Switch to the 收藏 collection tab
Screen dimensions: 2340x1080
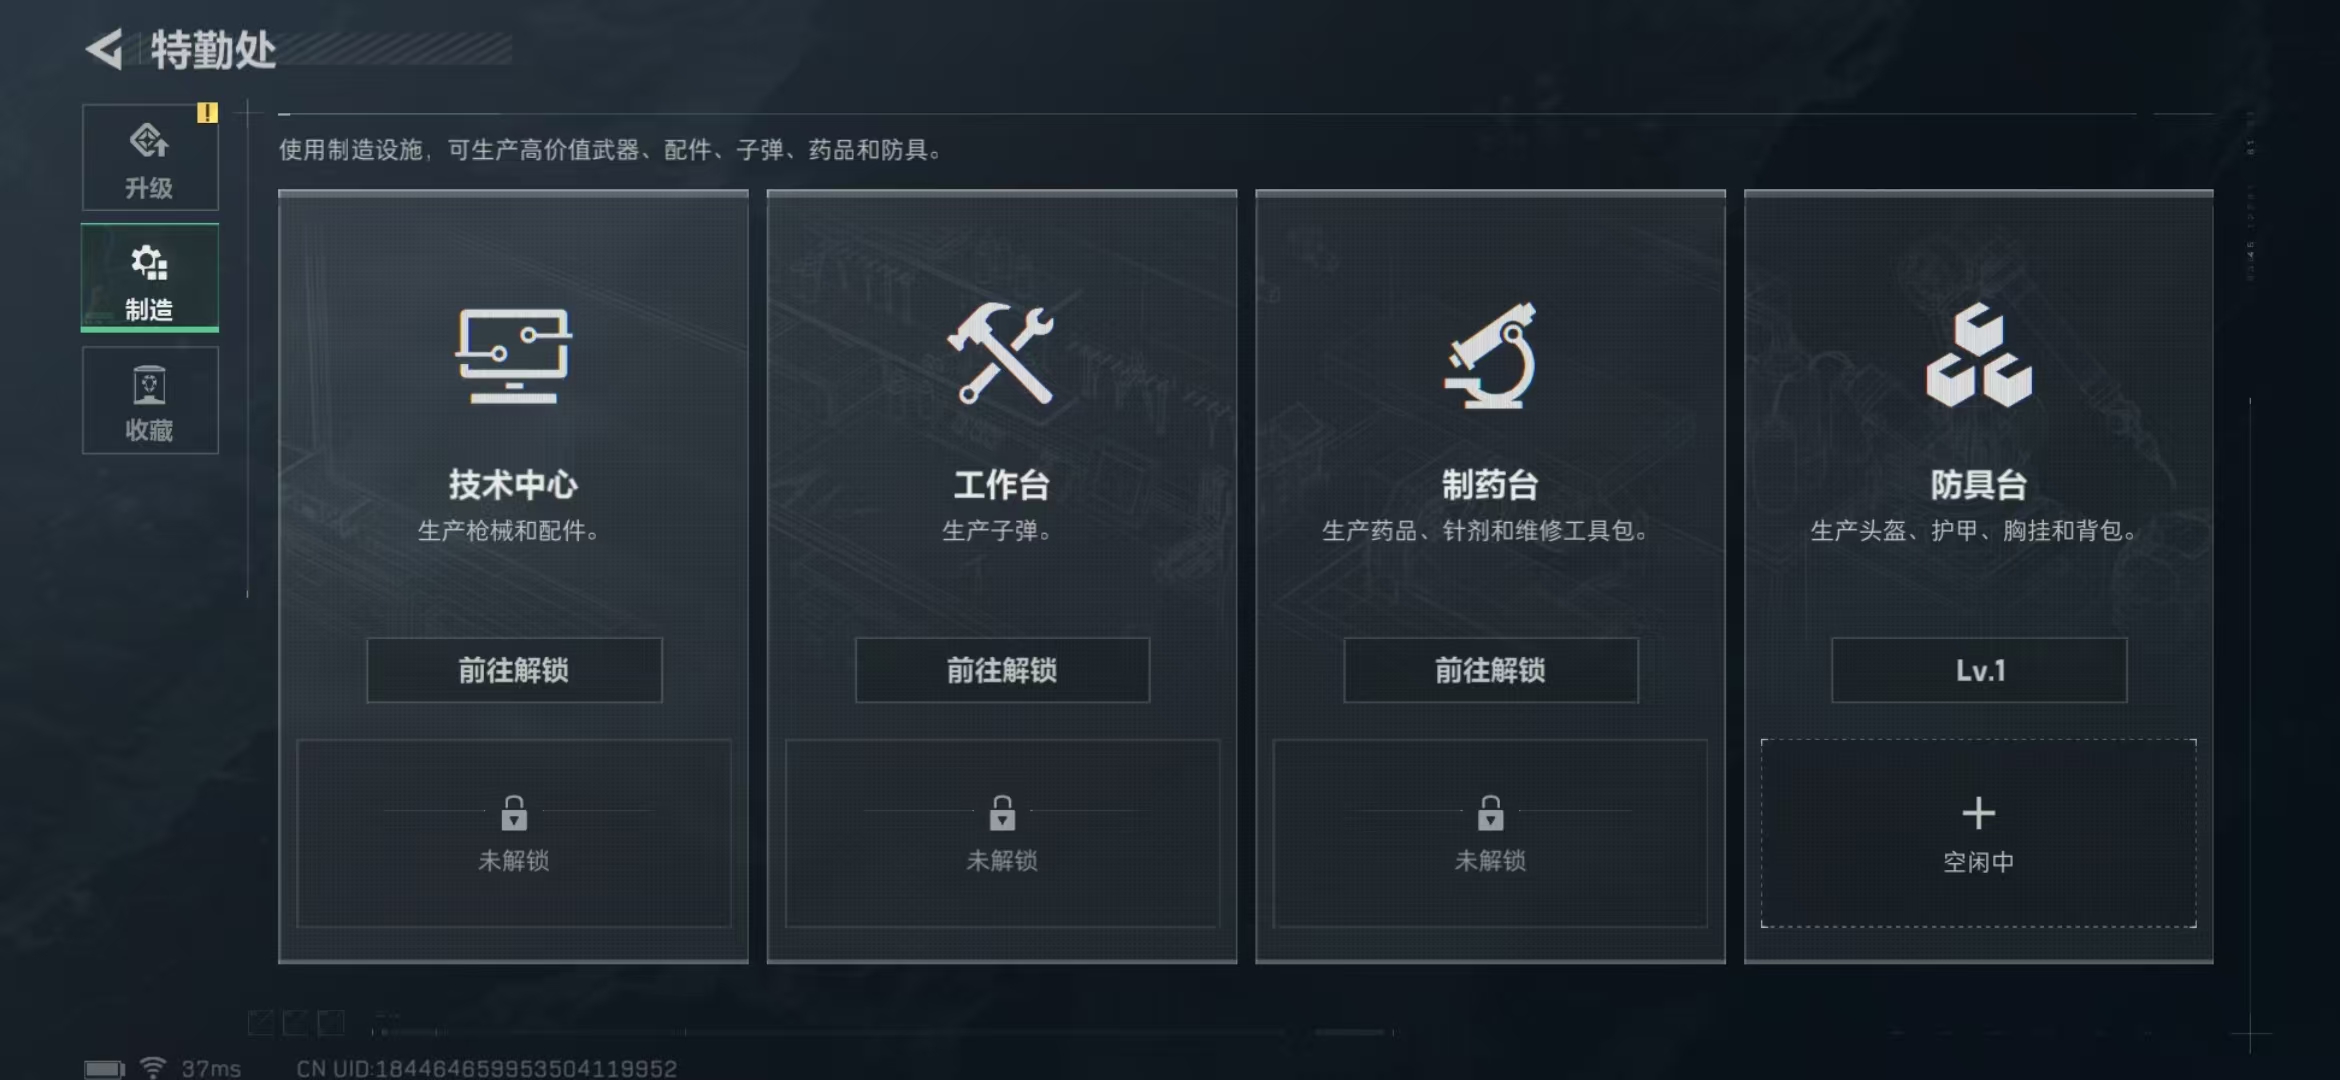(150, 400)
